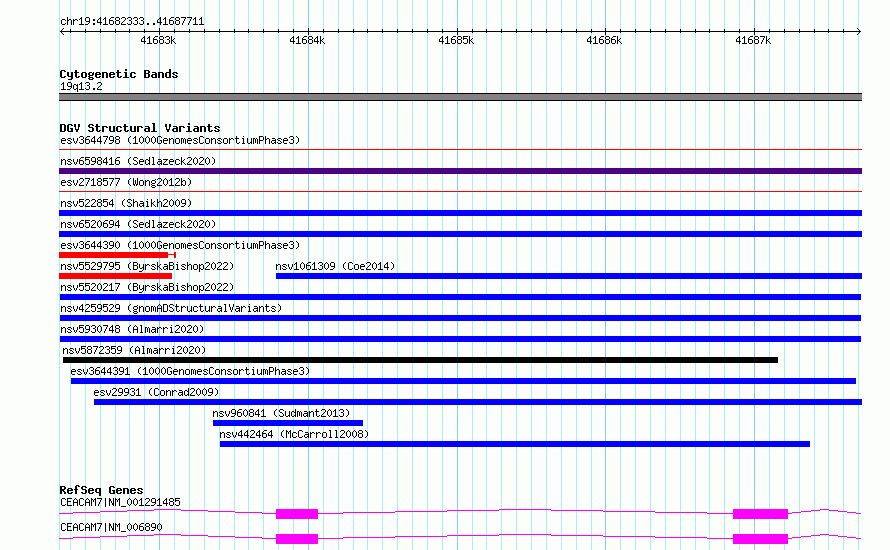The image size is (890, 550).
Task: Click the red bar of nsv5529795
Action: [x=115, y=276]
